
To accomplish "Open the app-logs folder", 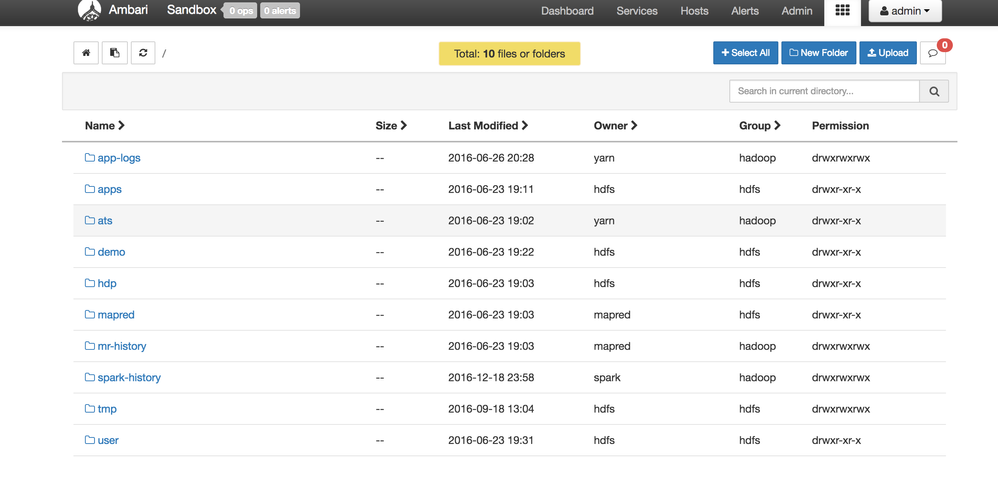I will pos(118,158).
